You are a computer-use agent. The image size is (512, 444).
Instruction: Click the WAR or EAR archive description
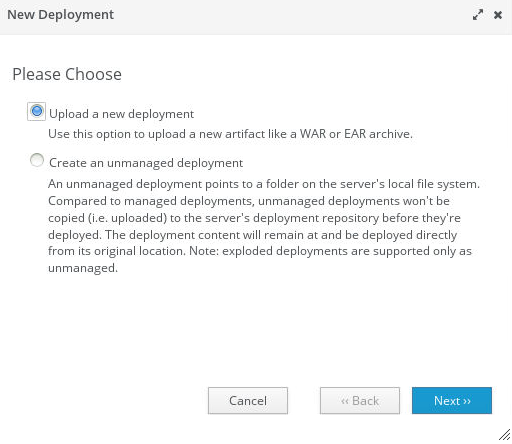tap(230, 134)
